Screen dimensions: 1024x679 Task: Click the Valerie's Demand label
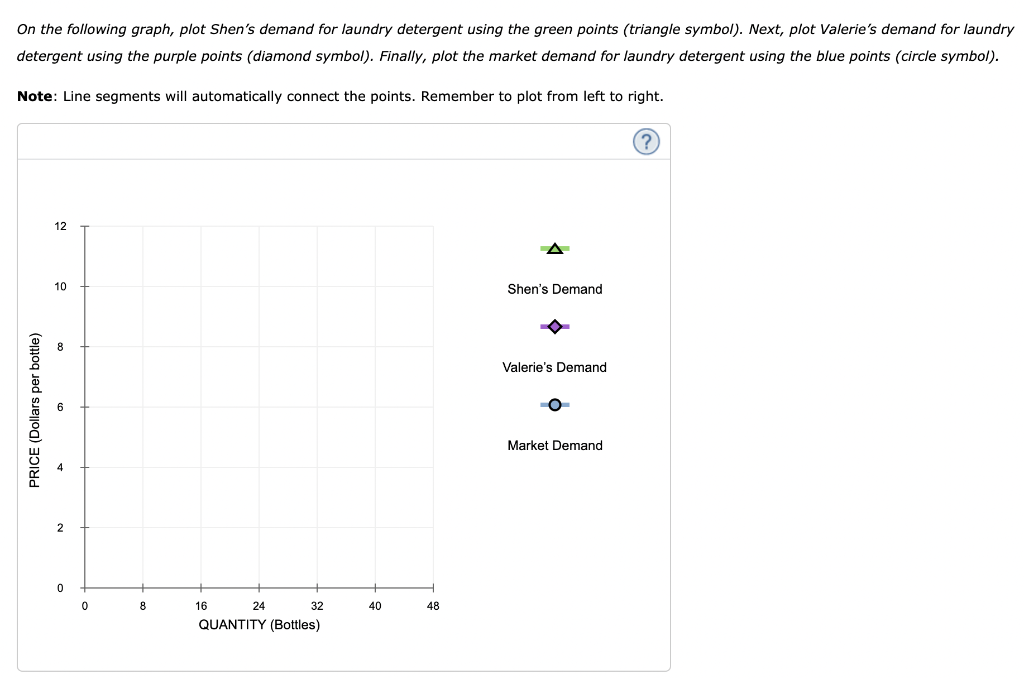pos(554,367)
